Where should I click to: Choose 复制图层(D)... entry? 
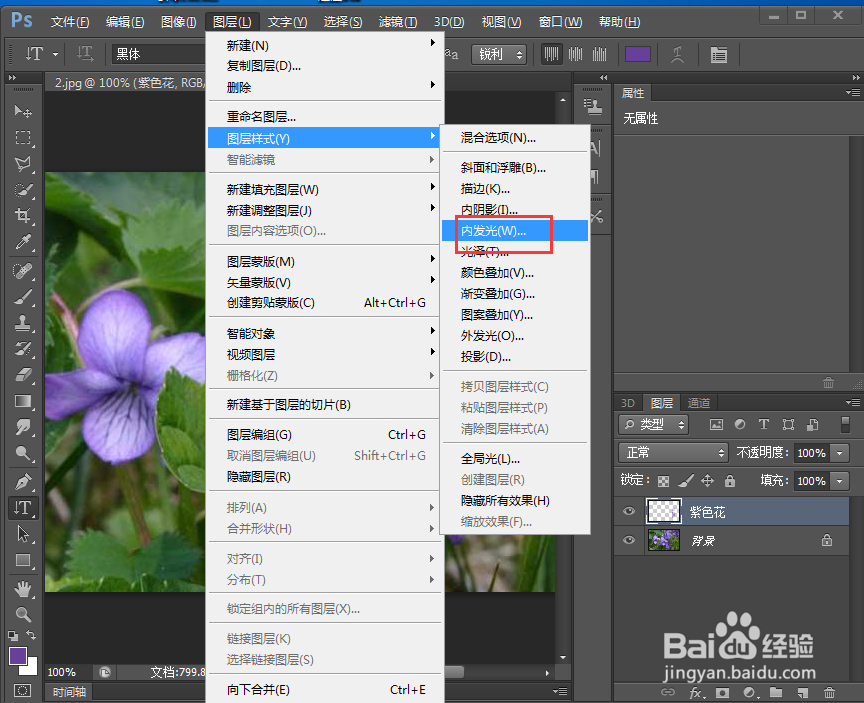(325, 66)
